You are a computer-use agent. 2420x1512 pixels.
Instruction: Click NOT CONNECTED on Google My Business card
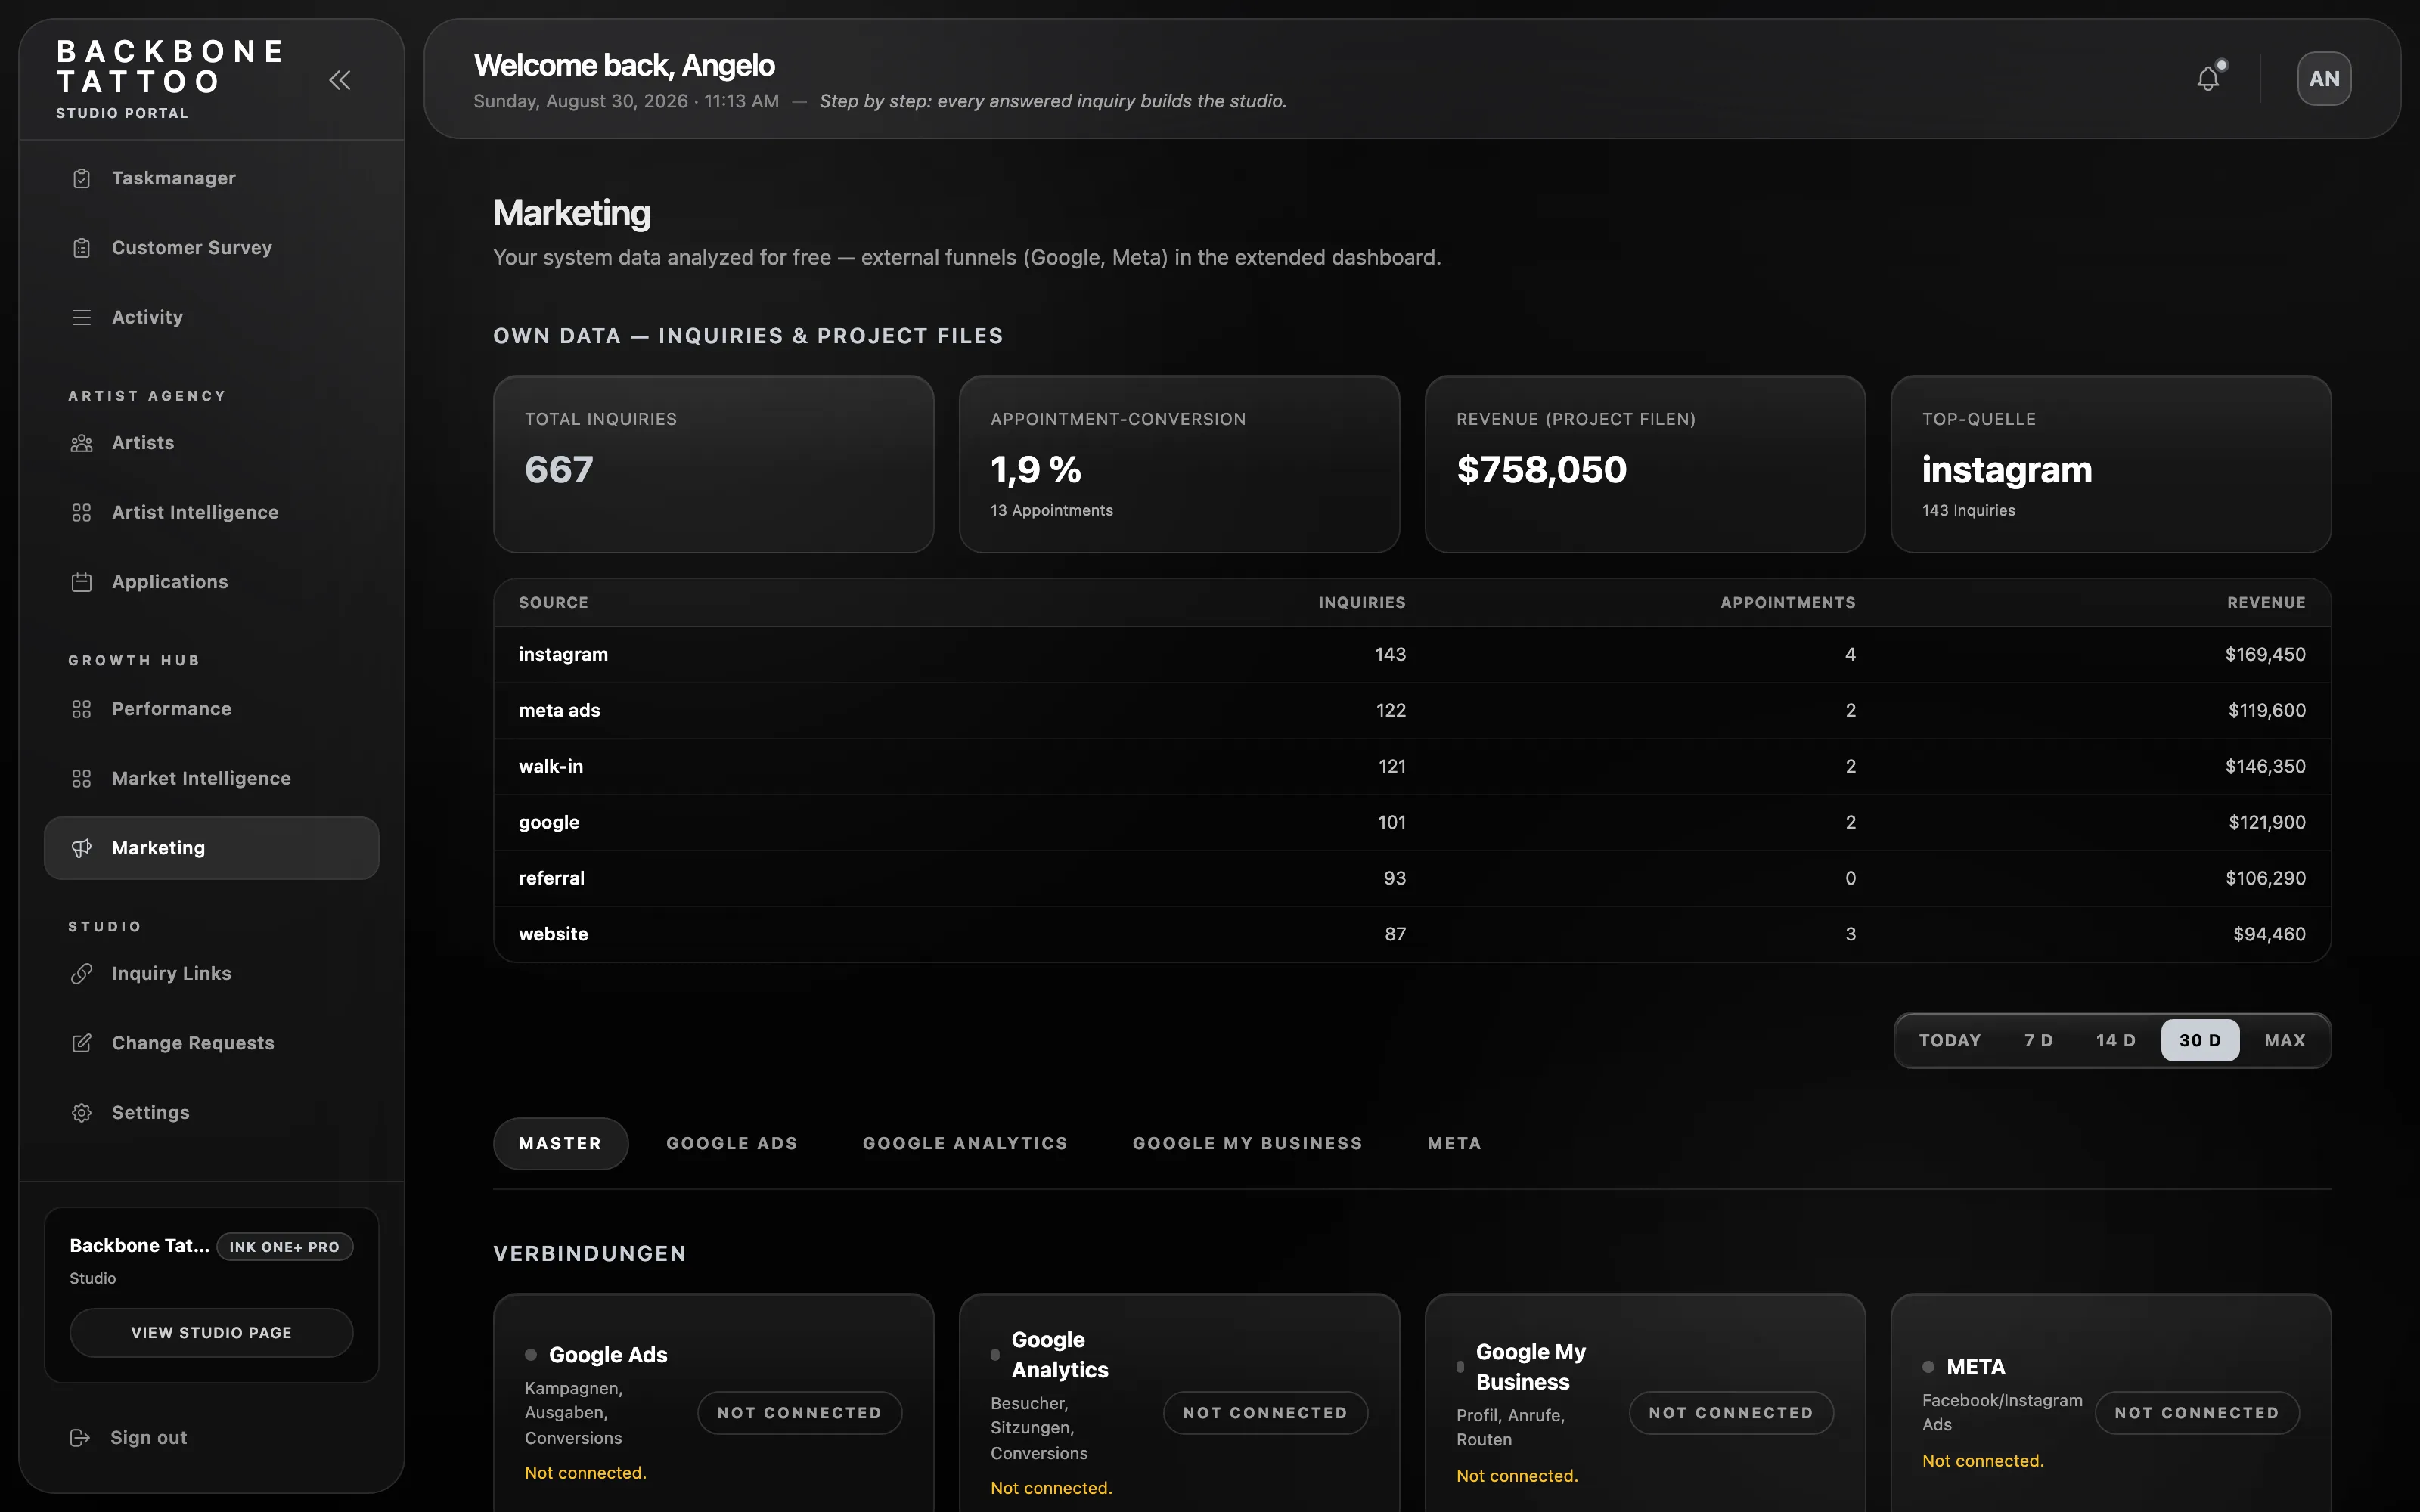[x=1731, y=1413]
